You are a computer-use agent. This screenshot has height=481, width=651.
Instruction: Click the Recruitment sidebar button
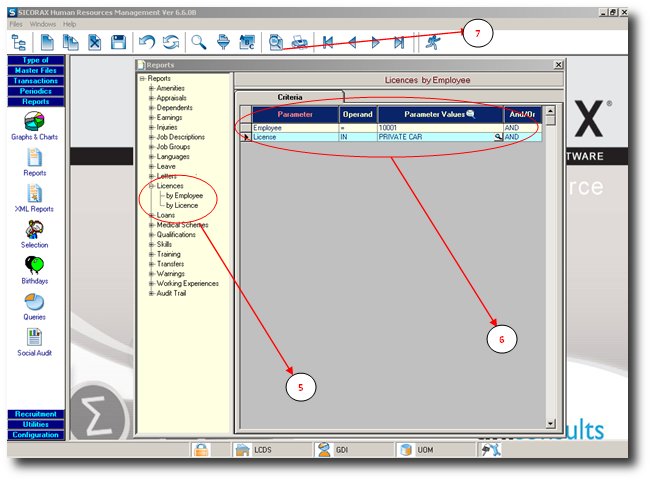tap(35, 414)
